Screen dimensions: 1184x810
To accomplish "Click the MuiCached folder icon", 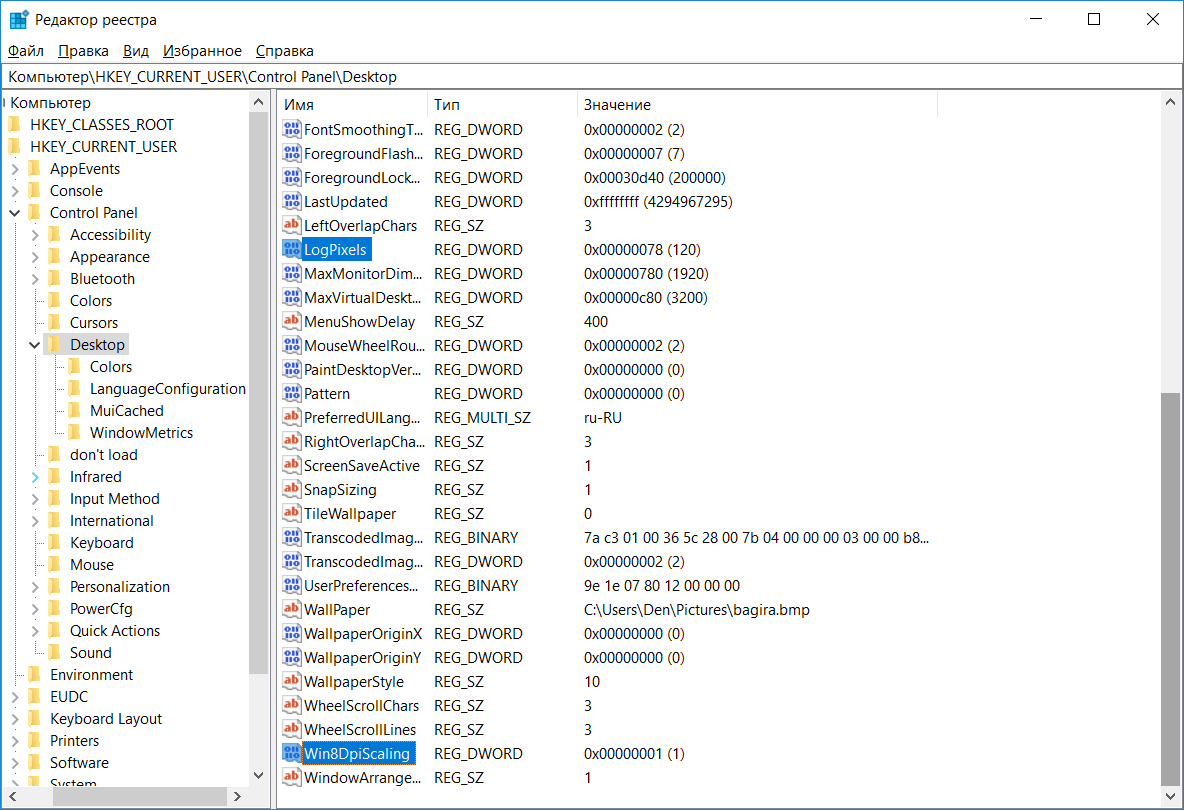I will (x=74, y=410).
